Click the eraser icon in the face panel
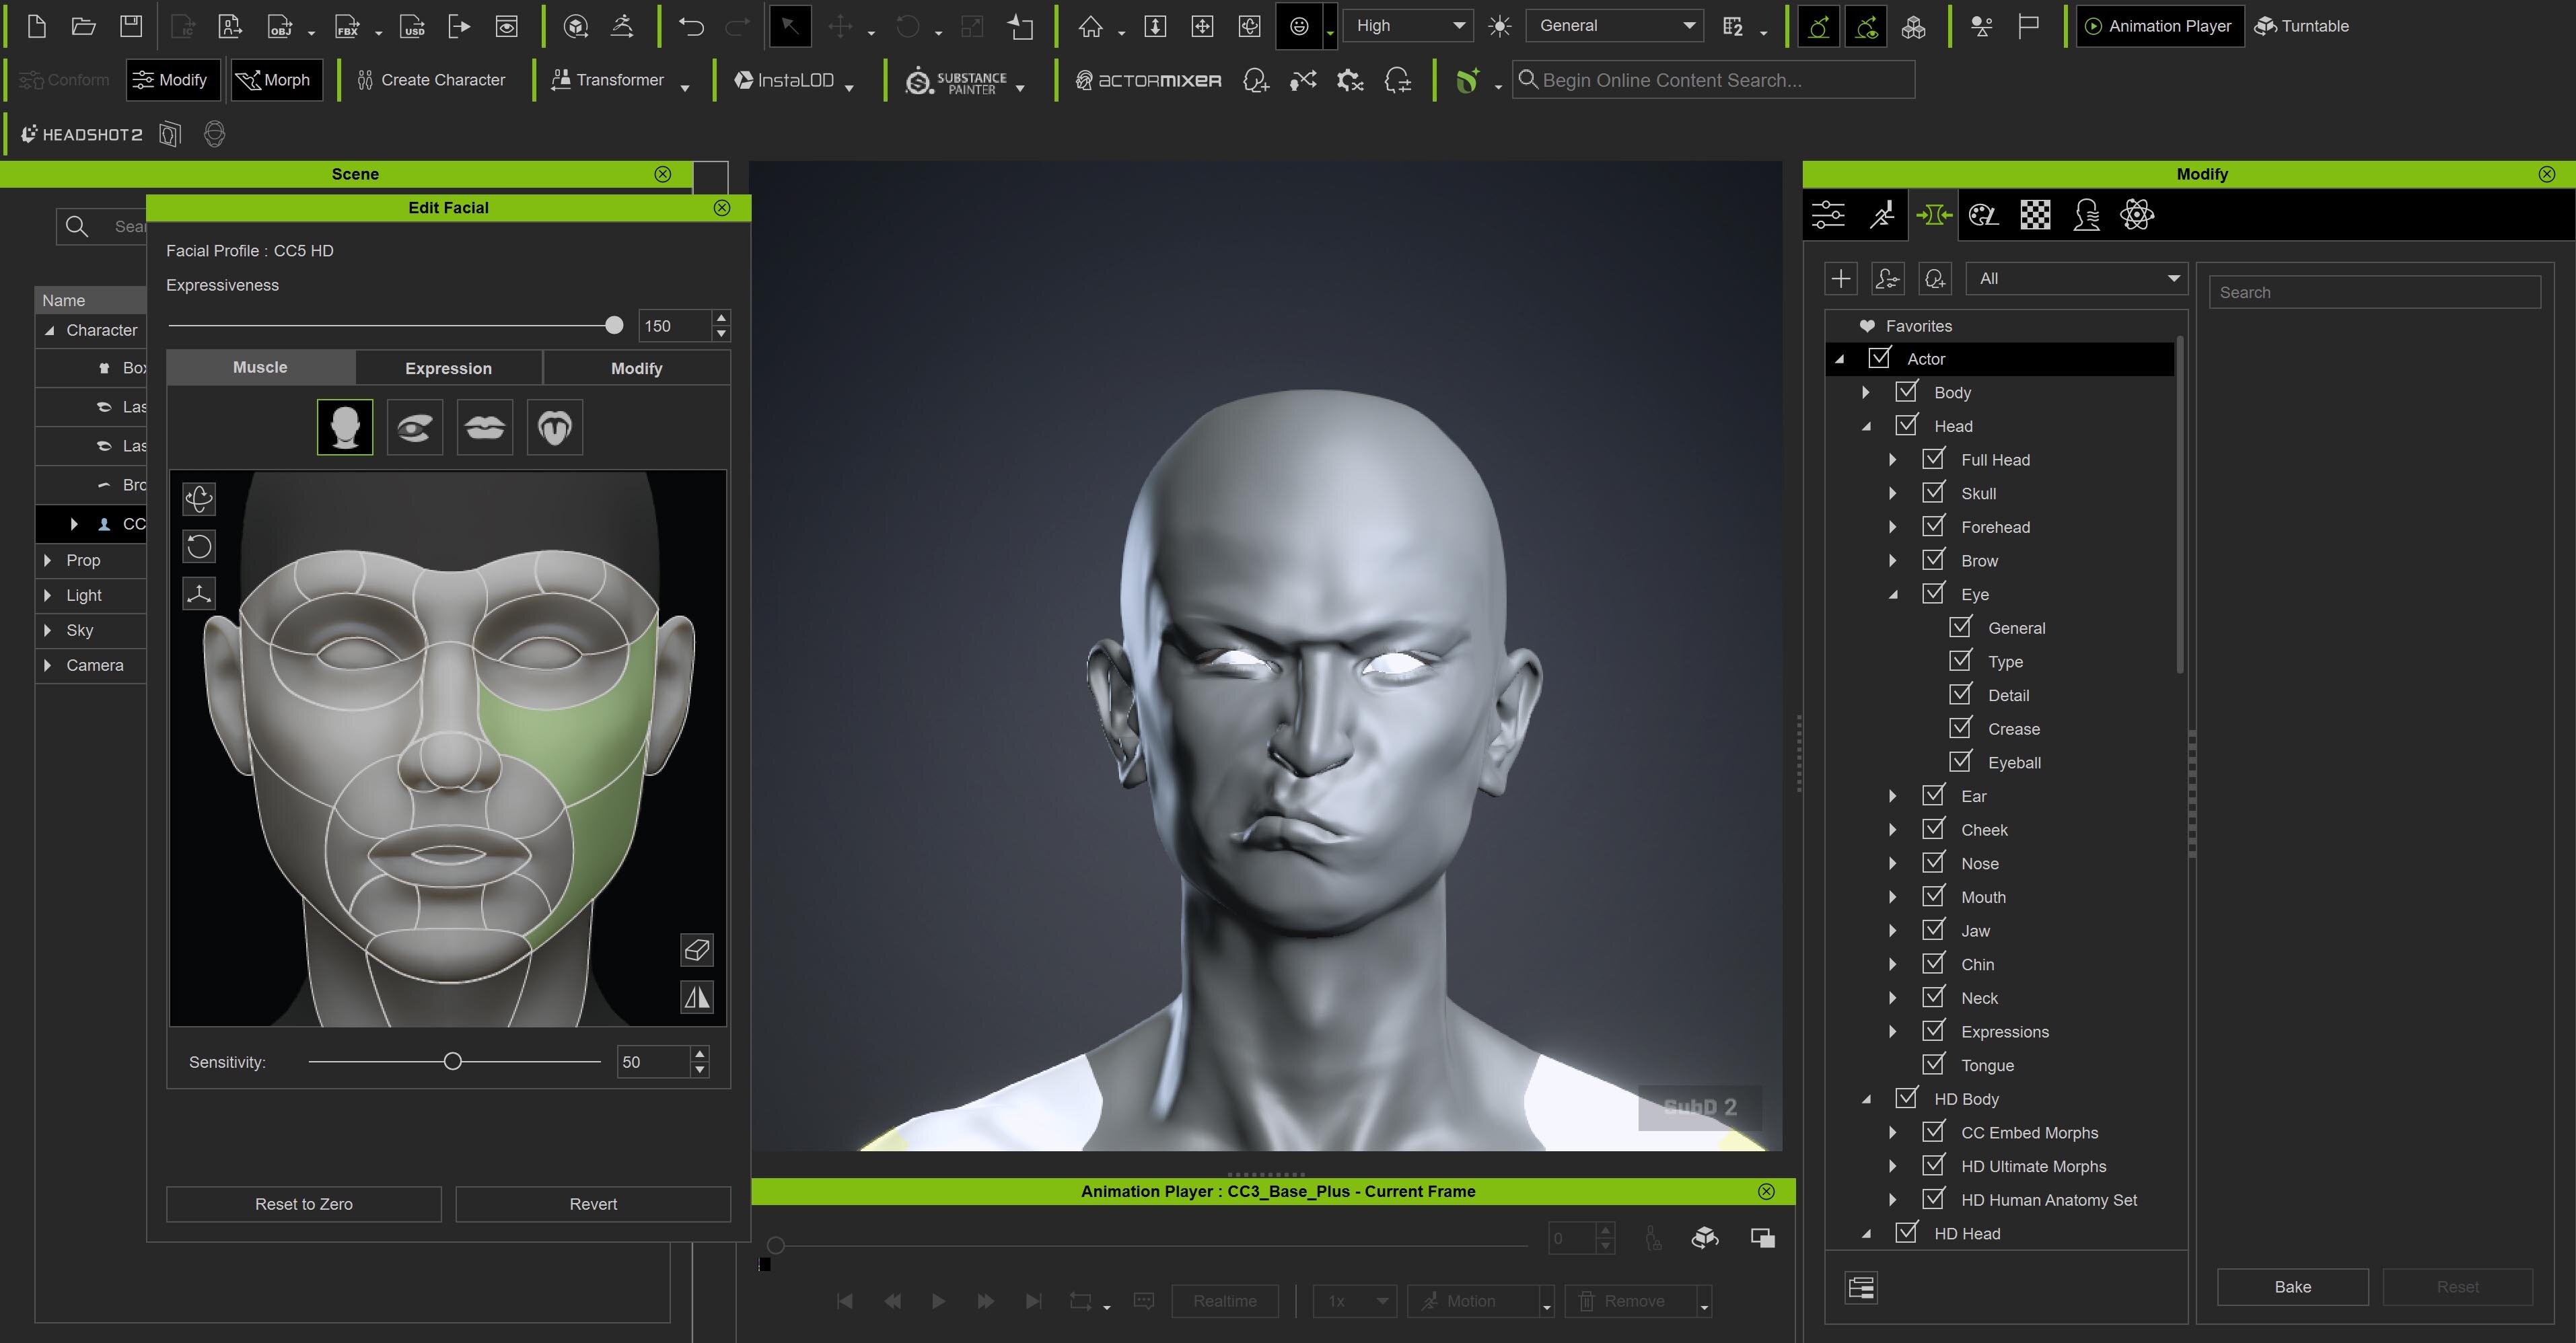 [x=697, y=949]
